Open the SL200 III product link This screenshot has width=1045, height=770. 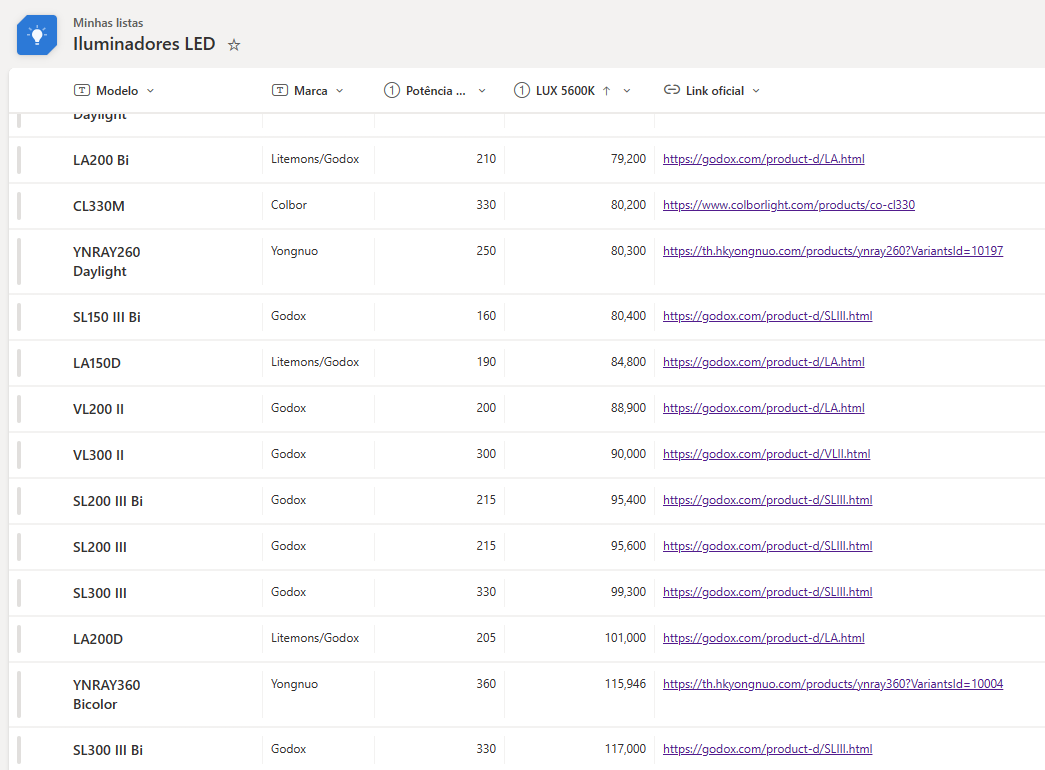point(768,545)
